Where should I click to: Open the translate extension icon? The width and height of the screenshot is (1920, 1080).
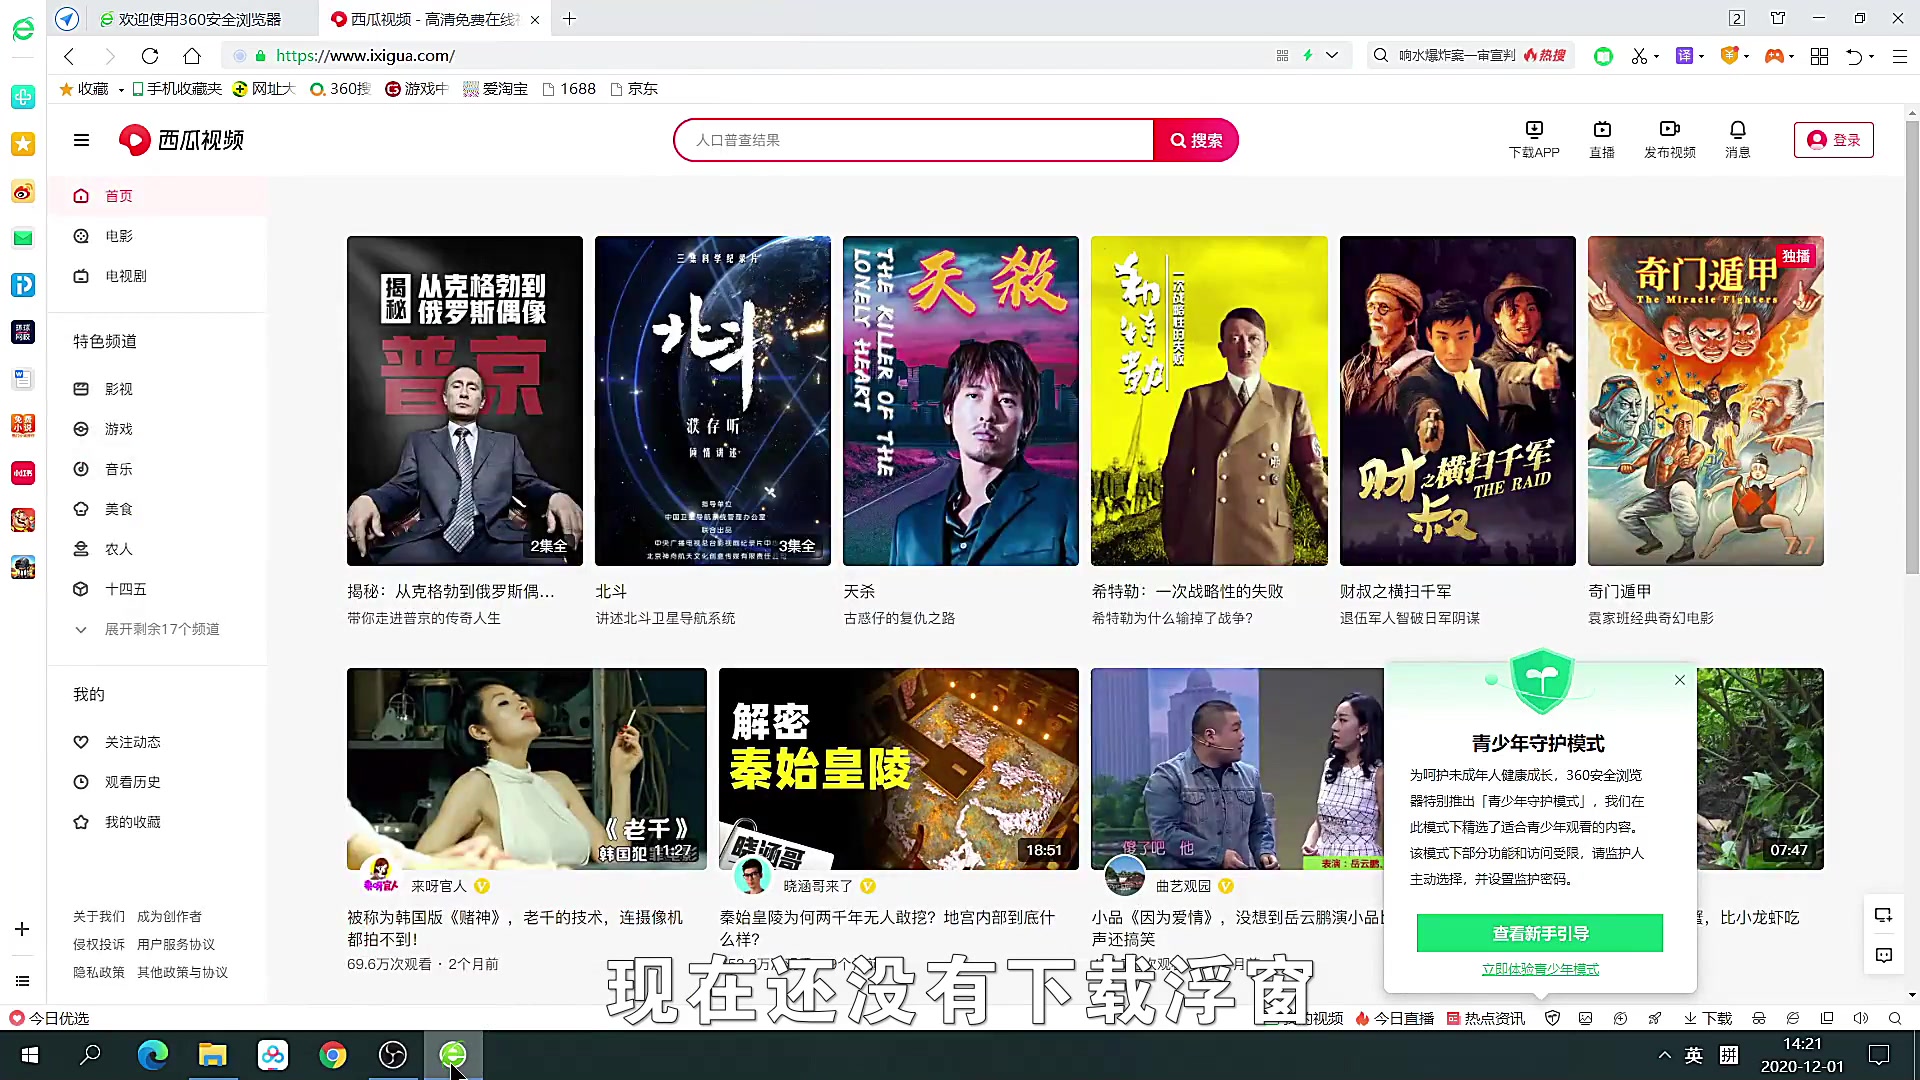coord(1685,56)
